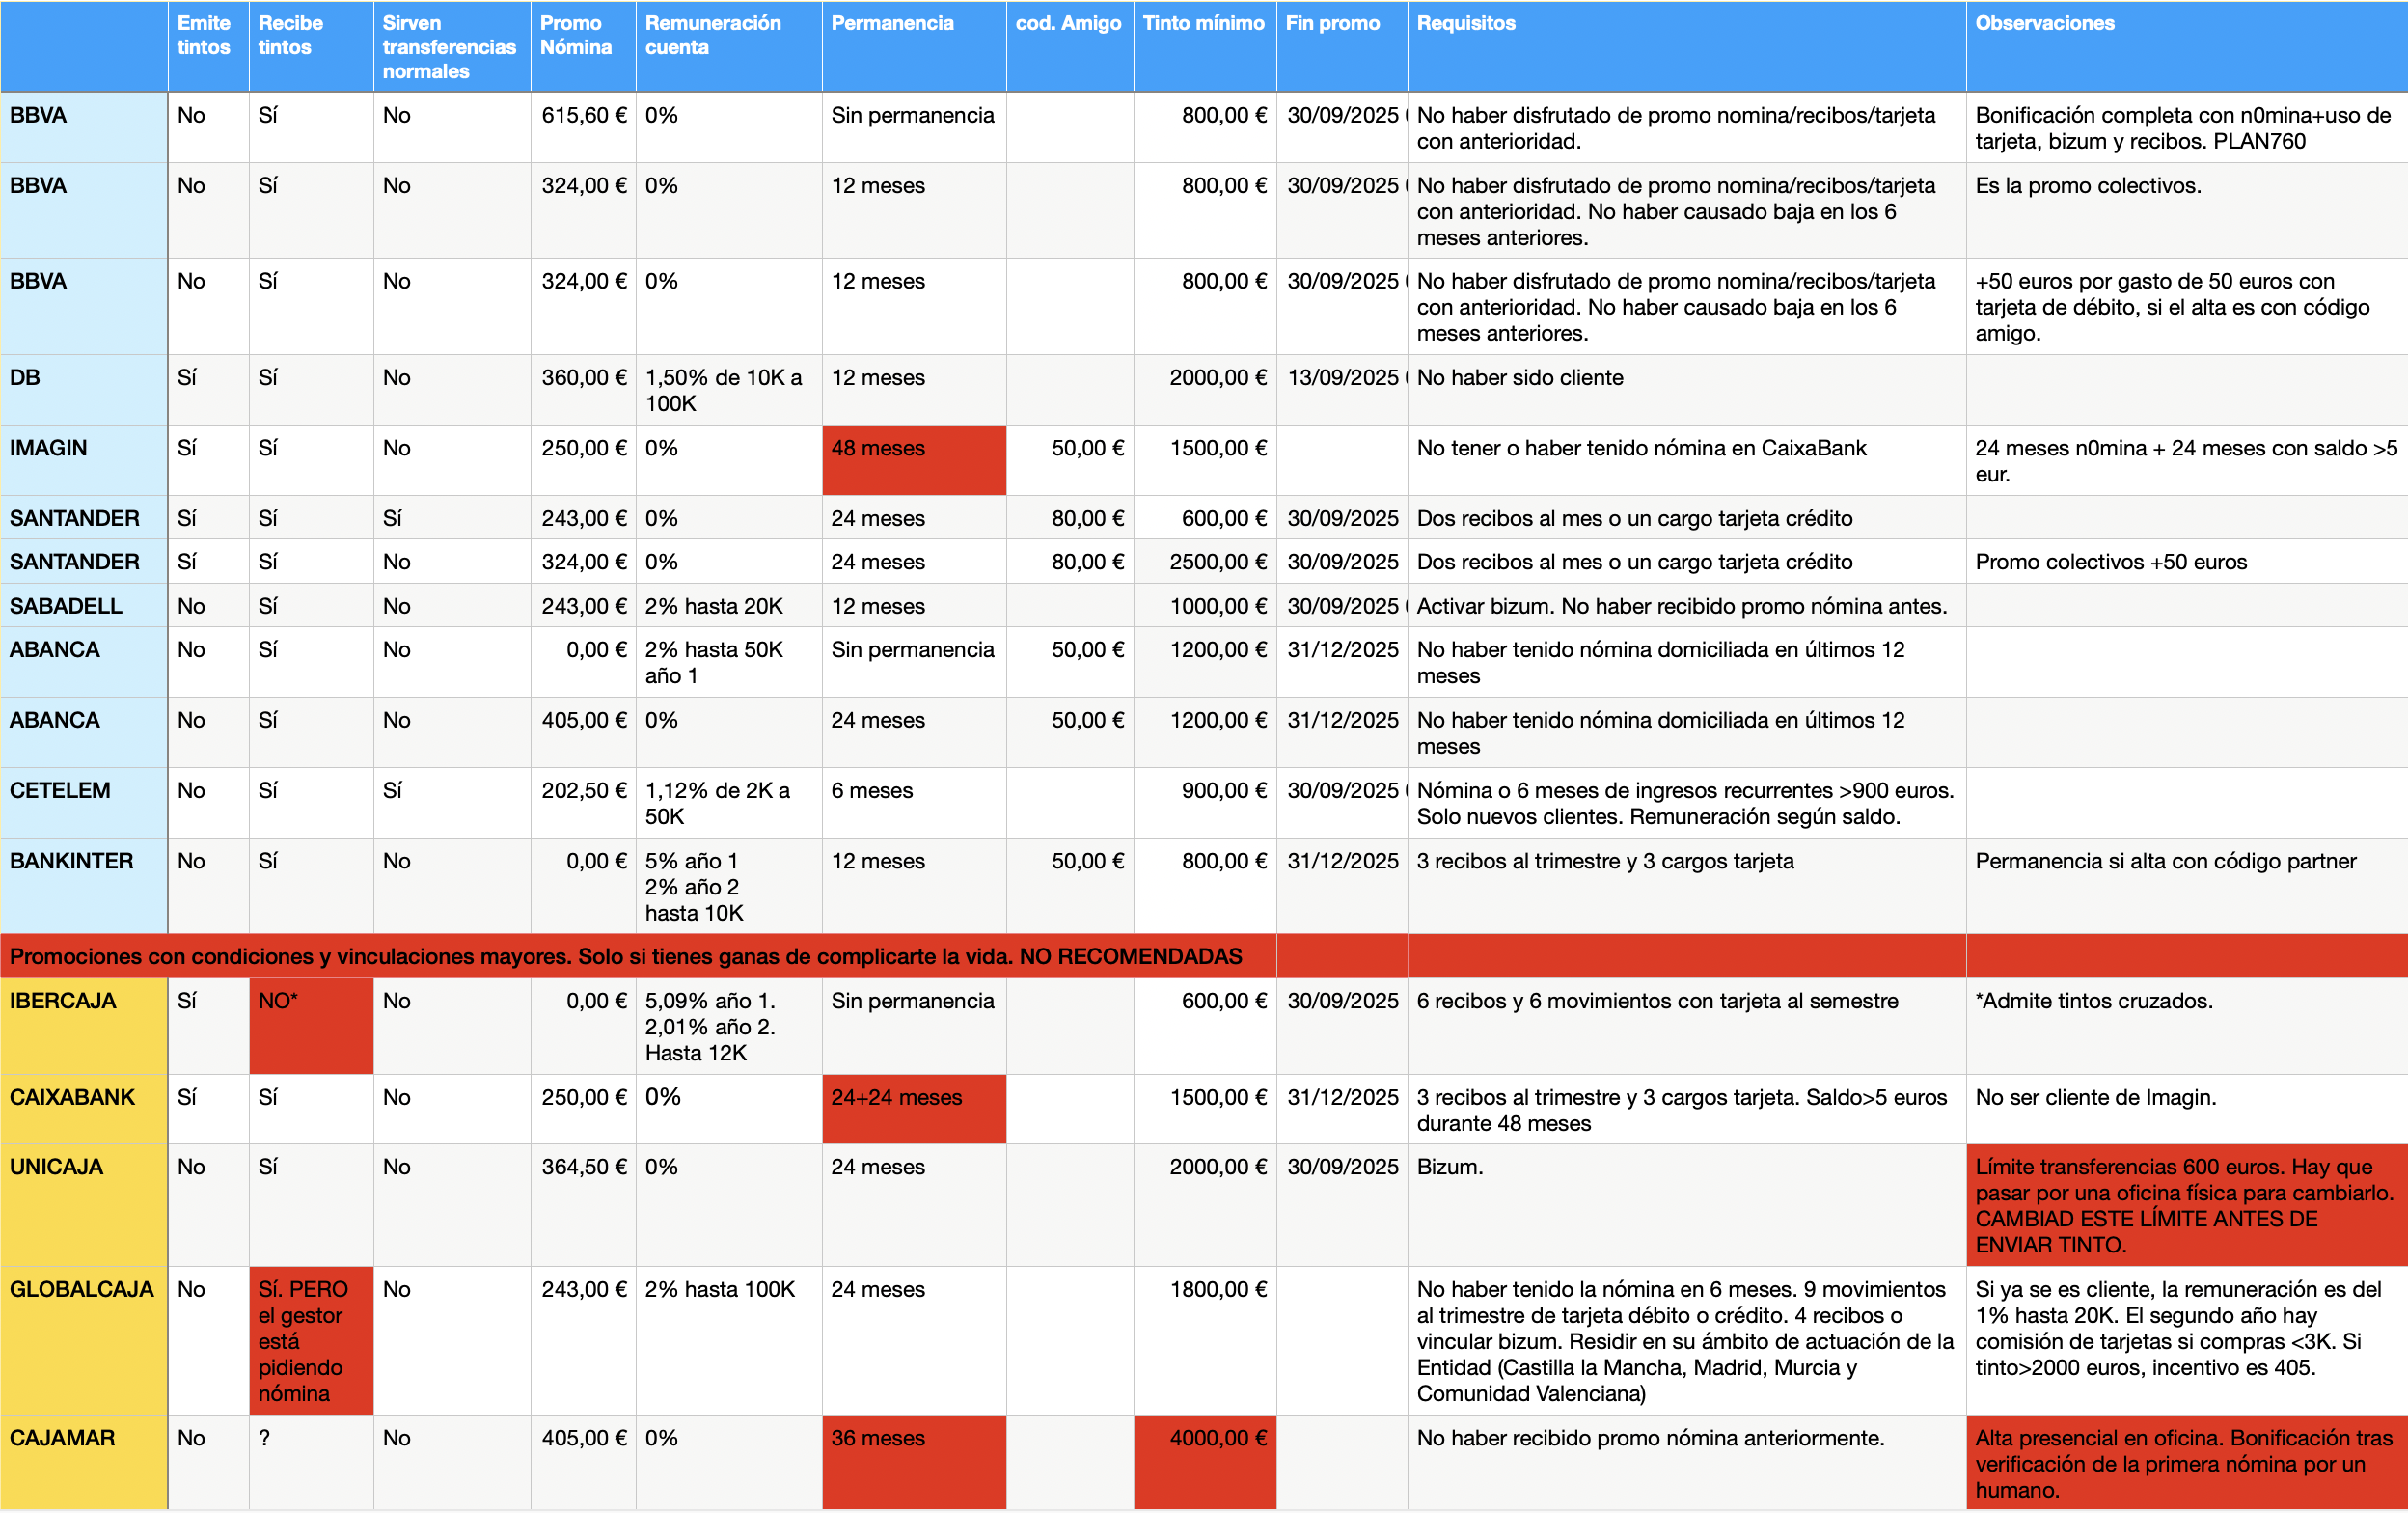This screenshot has width=2408, height=1513.
Task: Click the 'No haber sido cliente' cell
Action: coord(1687,389)
